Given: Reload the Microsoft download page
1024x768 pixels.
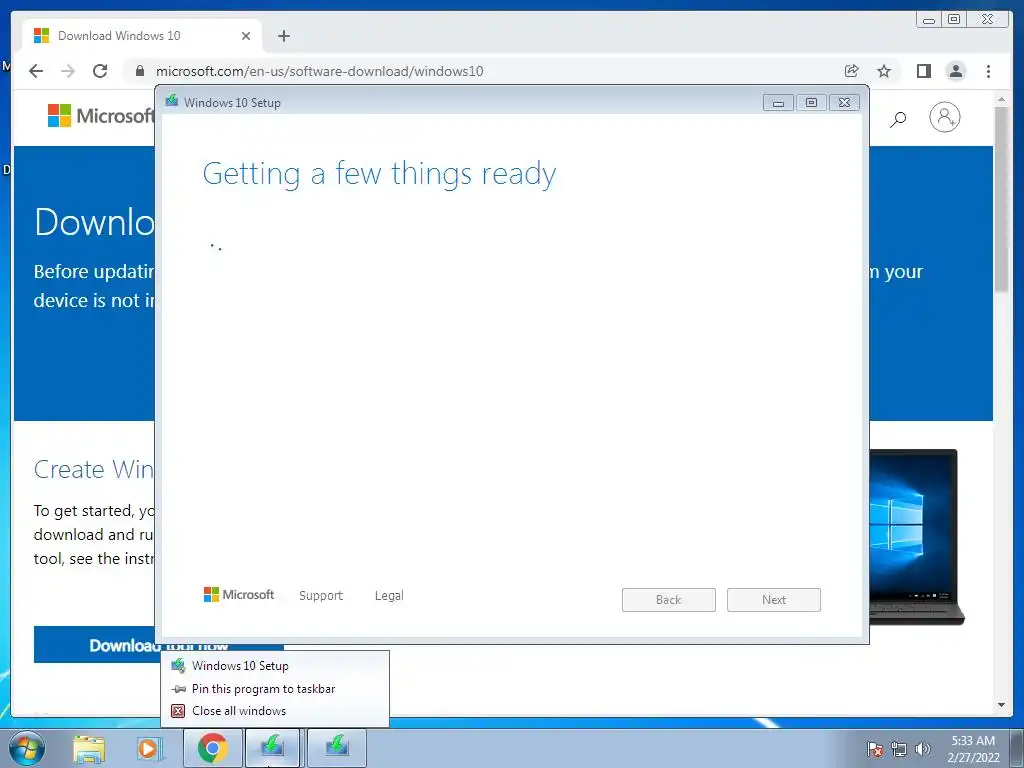Looking at the screenshot, I should click(x=100, y=71).
